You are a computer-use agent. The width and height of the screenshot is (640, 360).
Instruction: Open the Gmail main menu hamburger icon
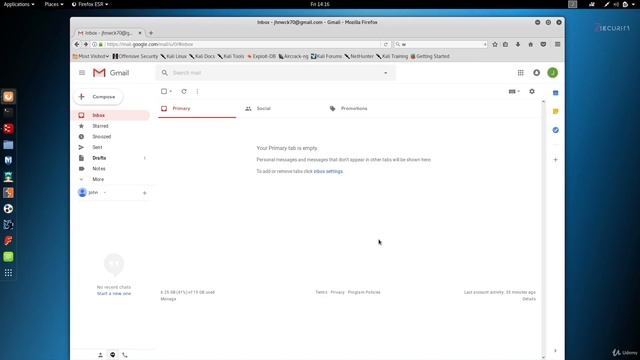[x=82, y=73]
